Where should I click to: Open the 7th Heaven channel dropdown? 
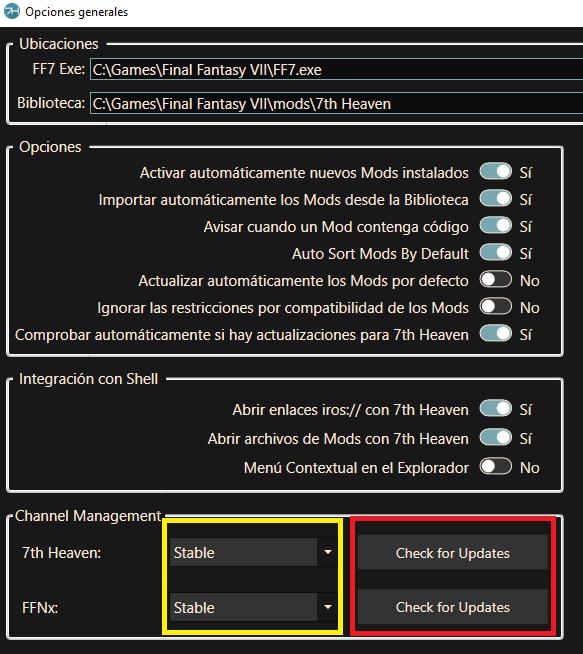click(x=253, y=552)
